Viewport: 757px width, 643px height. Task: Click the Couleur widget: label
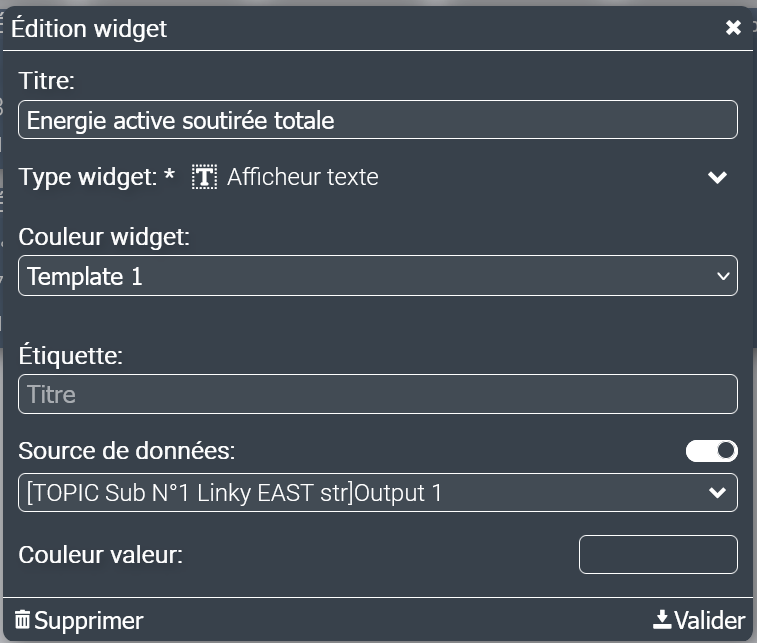pyautogui.click(x=105, y=237)
